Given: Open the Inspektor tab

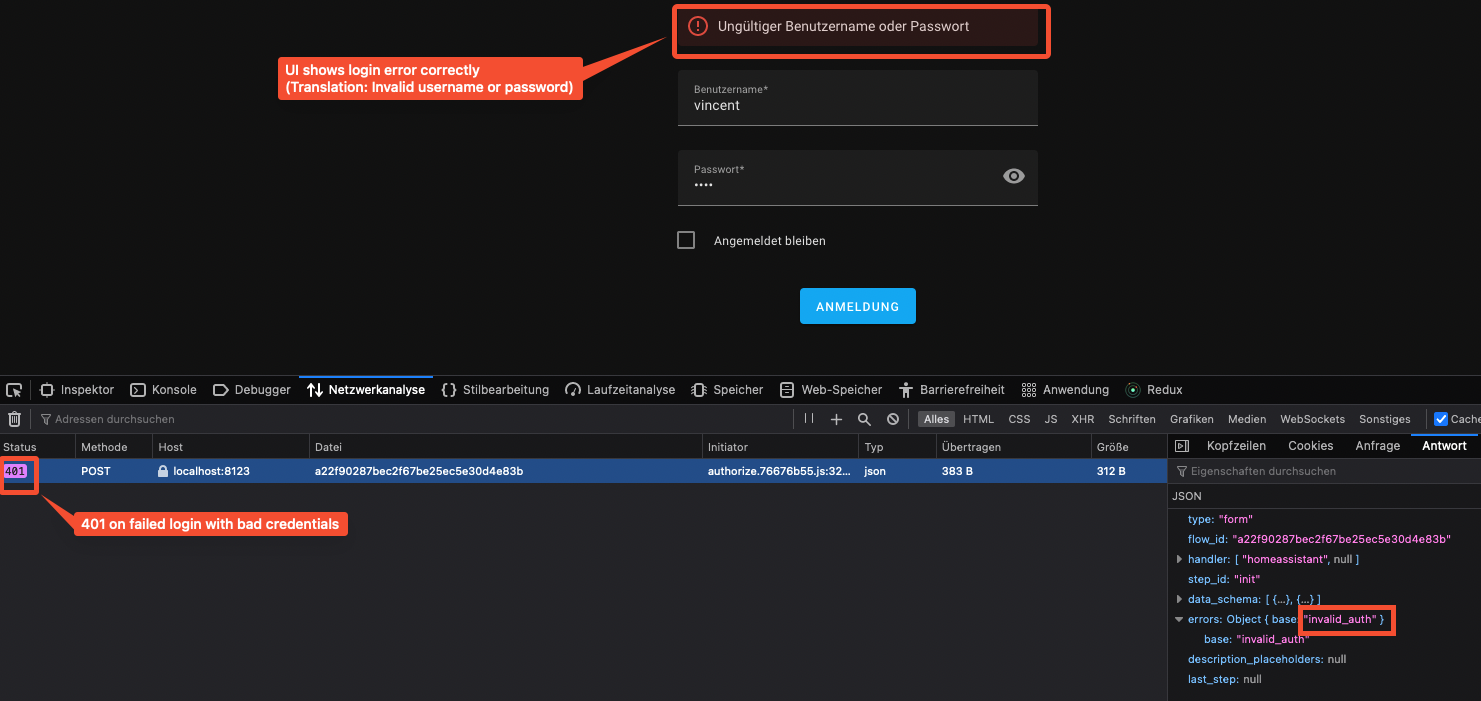Looking at the screenshot, I should pyautogui.click(x=78, y=390).
